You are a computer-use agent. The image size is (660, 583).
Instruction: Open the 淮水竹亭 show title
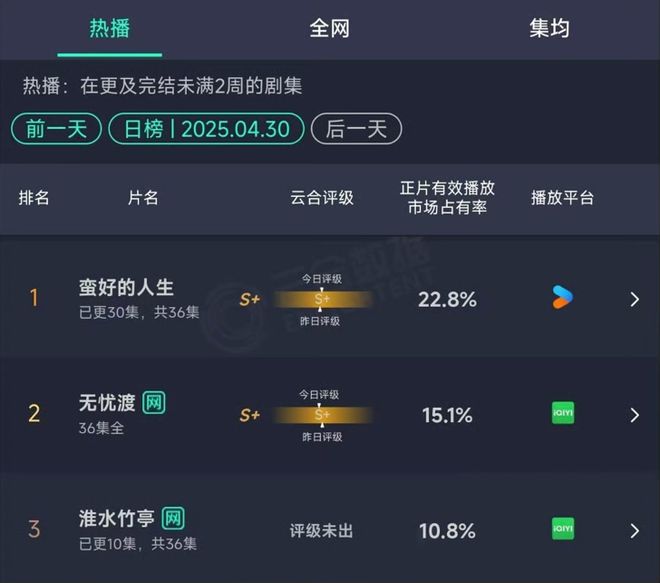[x=117, y=518]
